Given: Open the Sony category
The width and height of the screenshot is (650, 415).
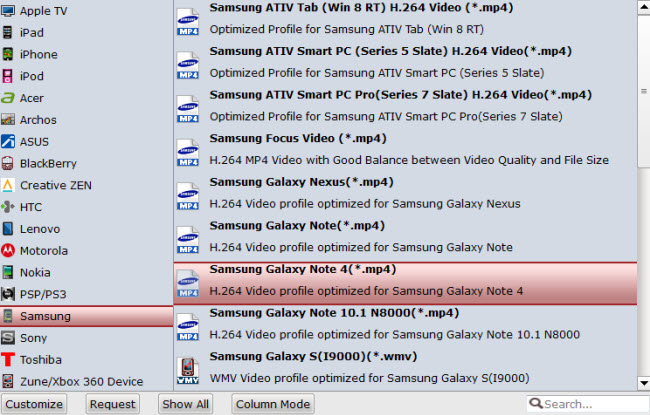Looking at the screenshot, I should coord(86,338).
